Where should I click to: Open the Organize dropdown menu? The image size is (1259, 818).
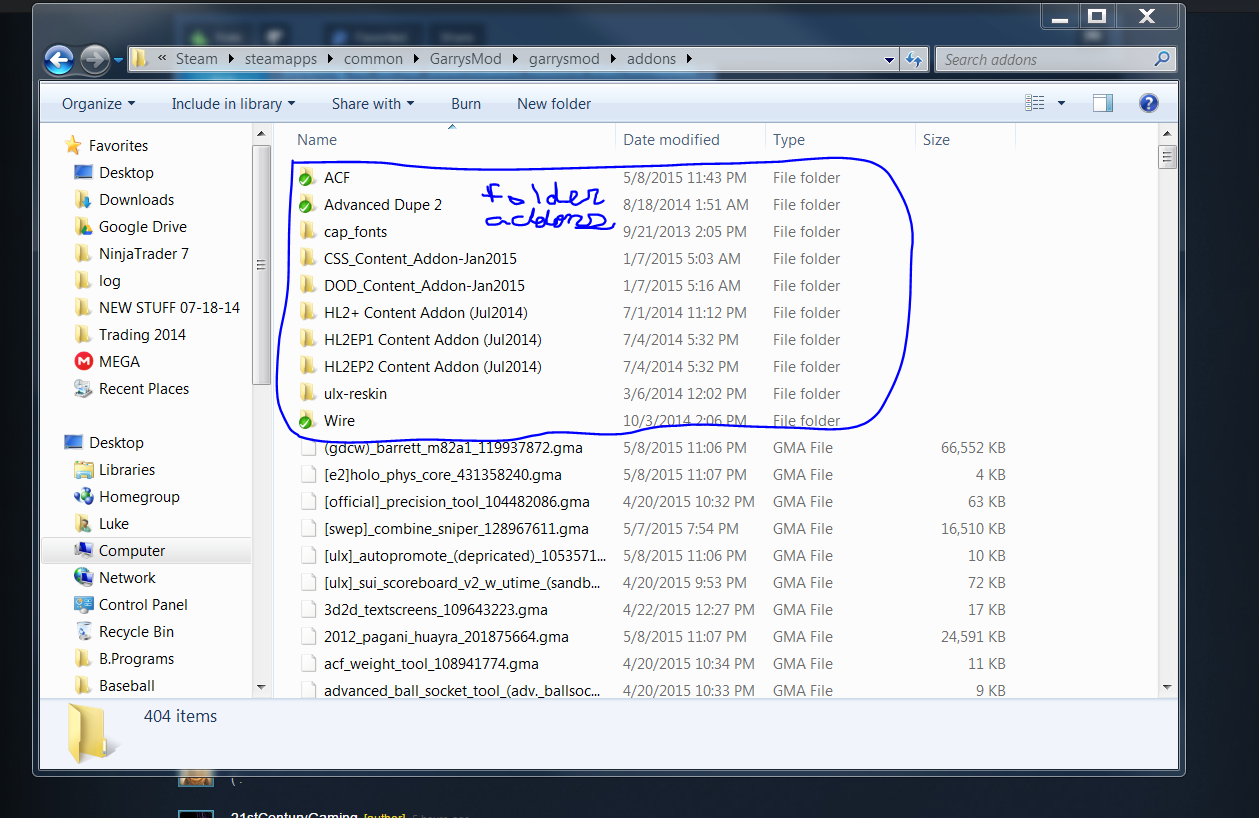pos(98,104)
